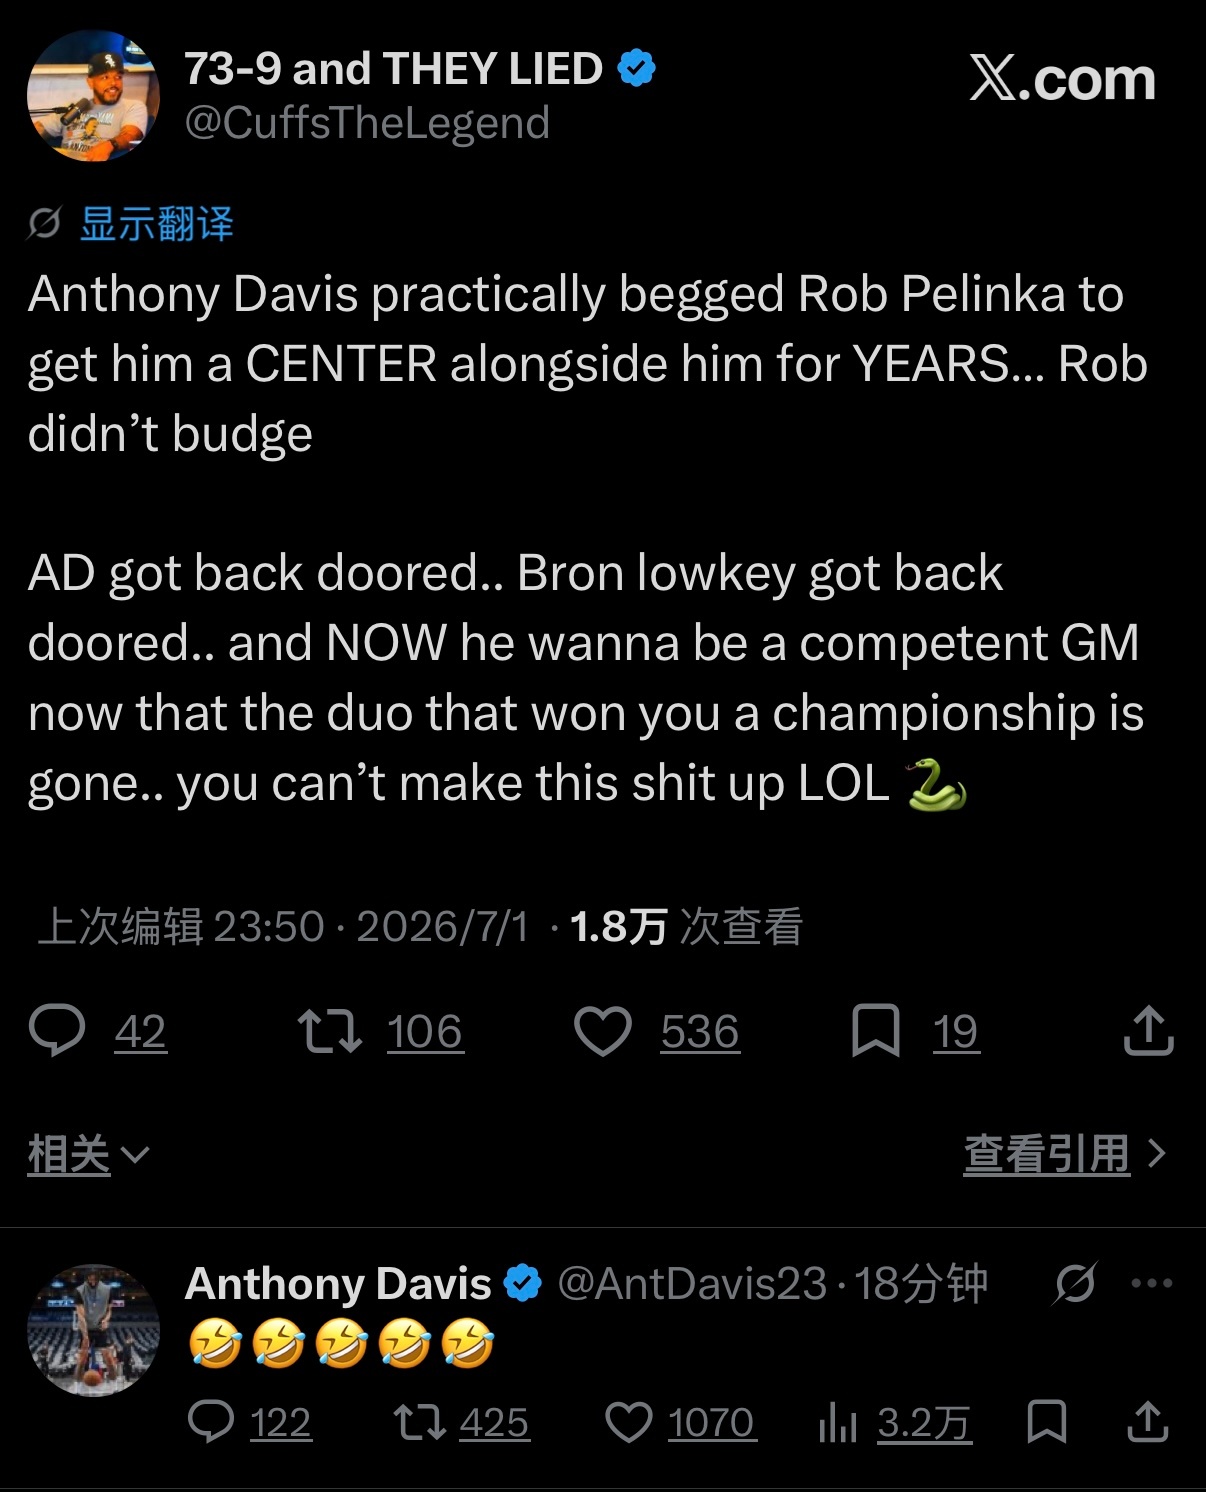
Task: Reply to Anthony Davis's comment
Action: click(210, 1421)
